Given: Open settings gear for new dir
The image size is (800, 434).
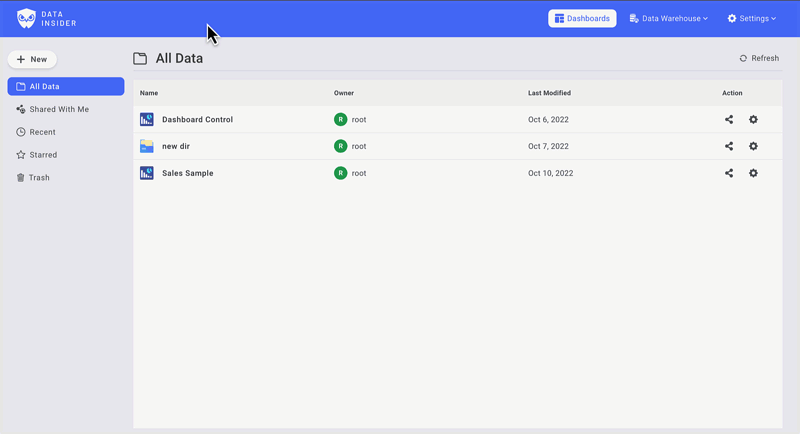Looking at the screenshot, I should click(x=753, y=147).
